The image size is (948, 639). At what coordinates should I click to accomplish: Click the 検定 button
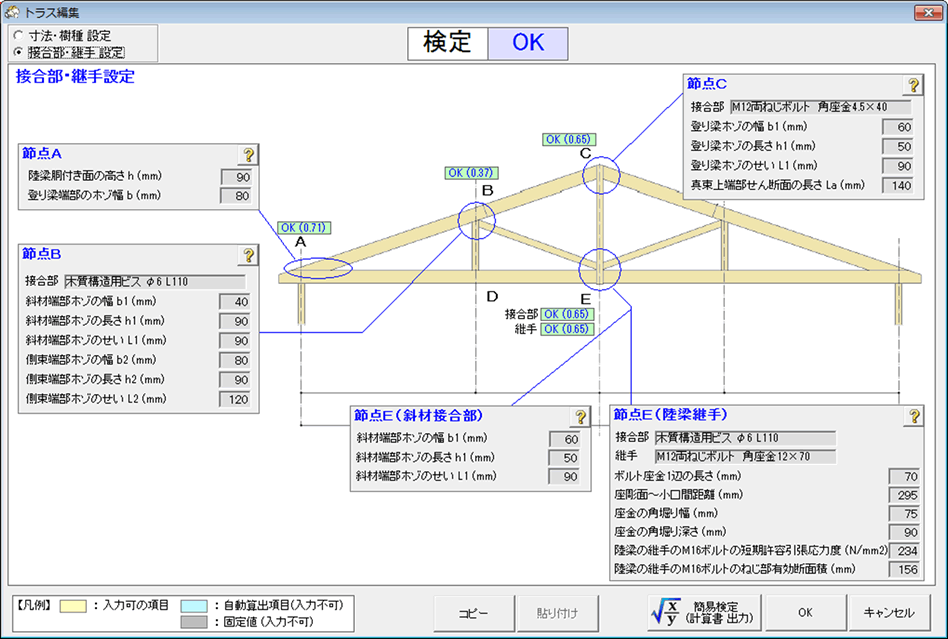click(x=447, y=43)
